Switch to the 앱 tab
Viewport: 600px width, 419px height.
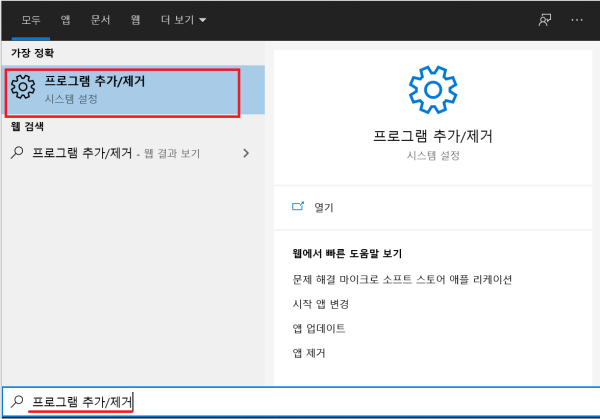pyautogui.click(x=65, y=20)
